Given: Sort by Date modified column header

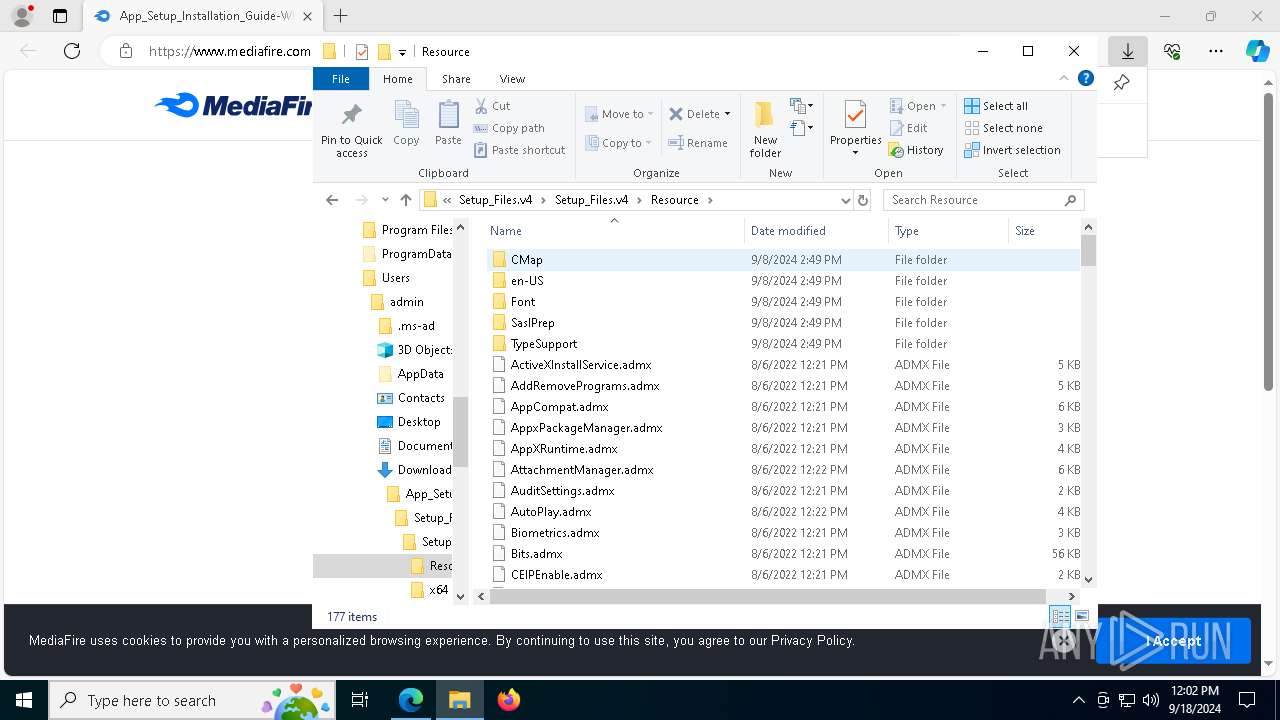Looking at the screenshot, I should coord(816,231).
